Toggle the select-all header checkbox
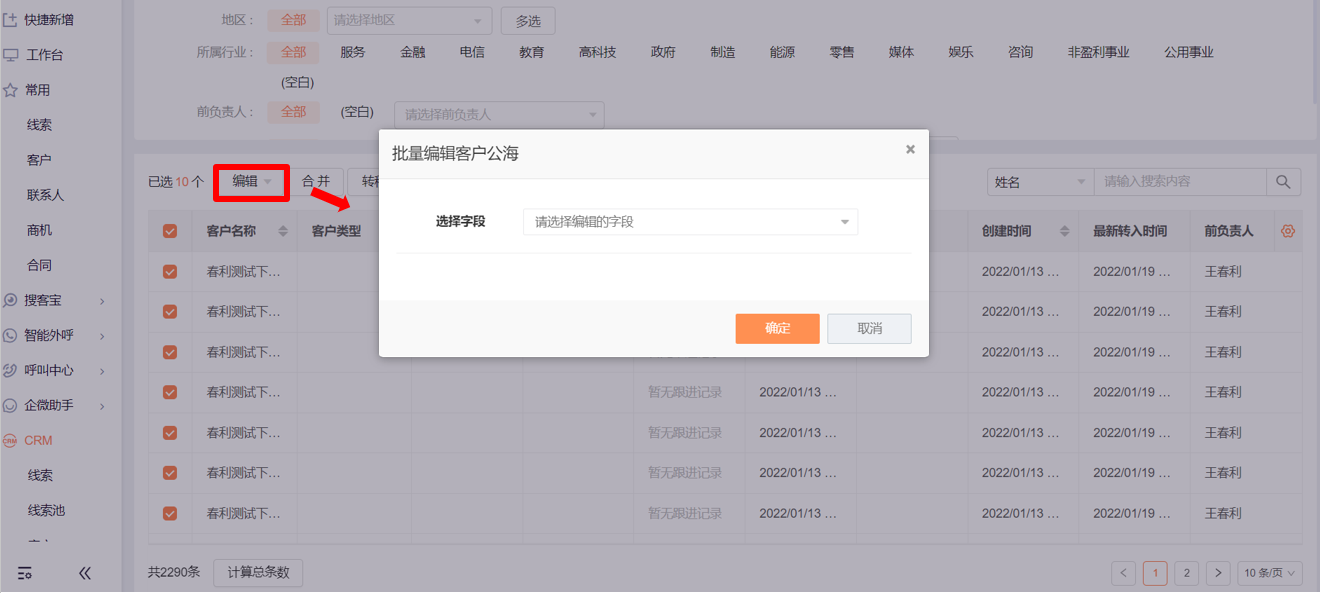The image size is (1320, 593). [x=170, y=231]
